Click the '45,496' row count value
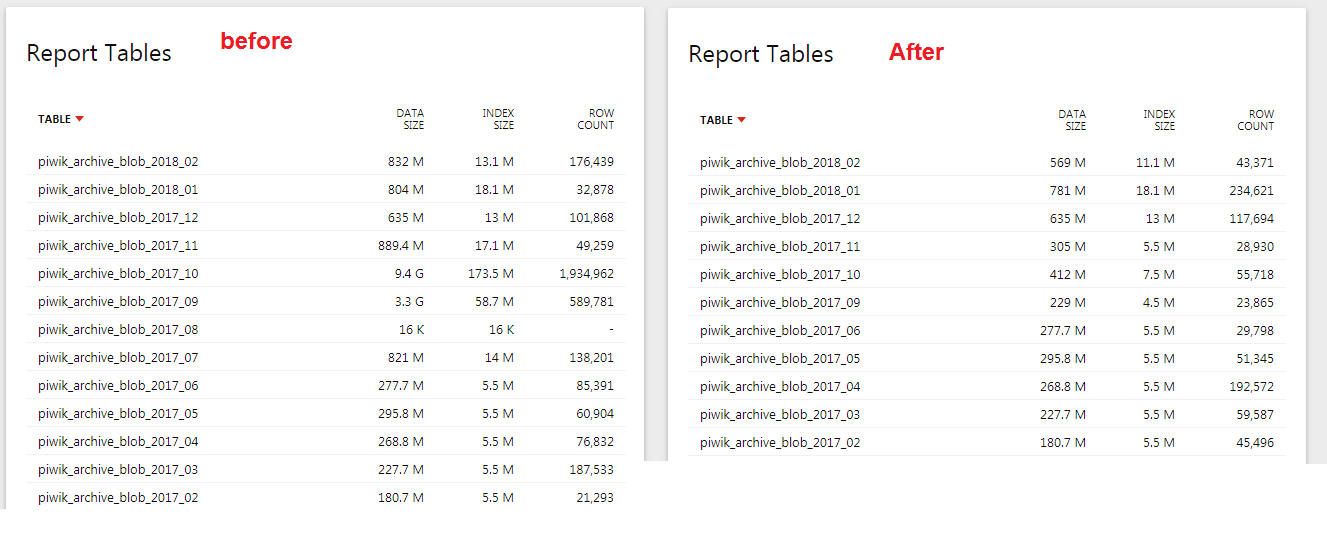Image resolution: width=1327 pixels, height=534 pixels. pyautogui.click(x=1256, y=442)
